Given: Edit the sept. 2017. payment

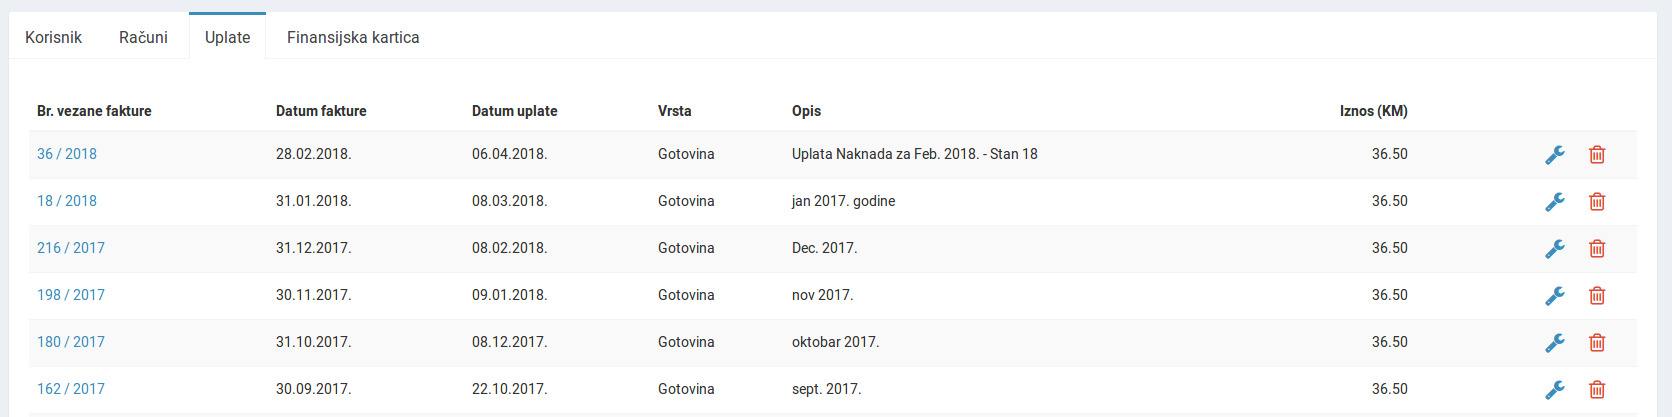Looking at the screenshot, I should click(1555, 390).
